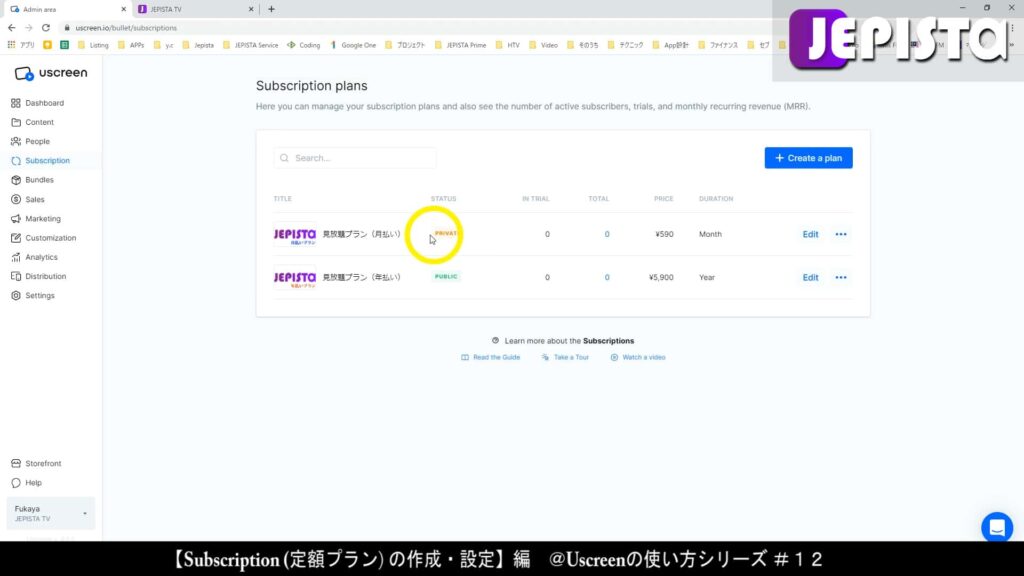
Task: Open the Video bookmark folder
Action: click(543, 45)
